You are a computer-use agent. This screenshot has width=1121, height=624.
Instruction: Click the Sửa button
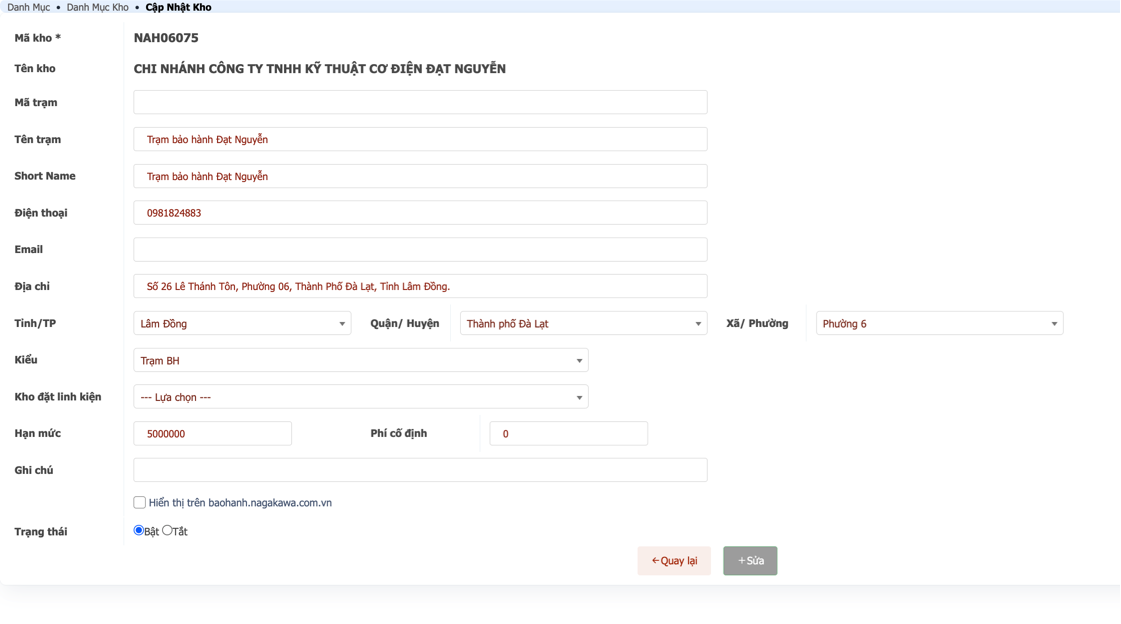click(750, 561)
